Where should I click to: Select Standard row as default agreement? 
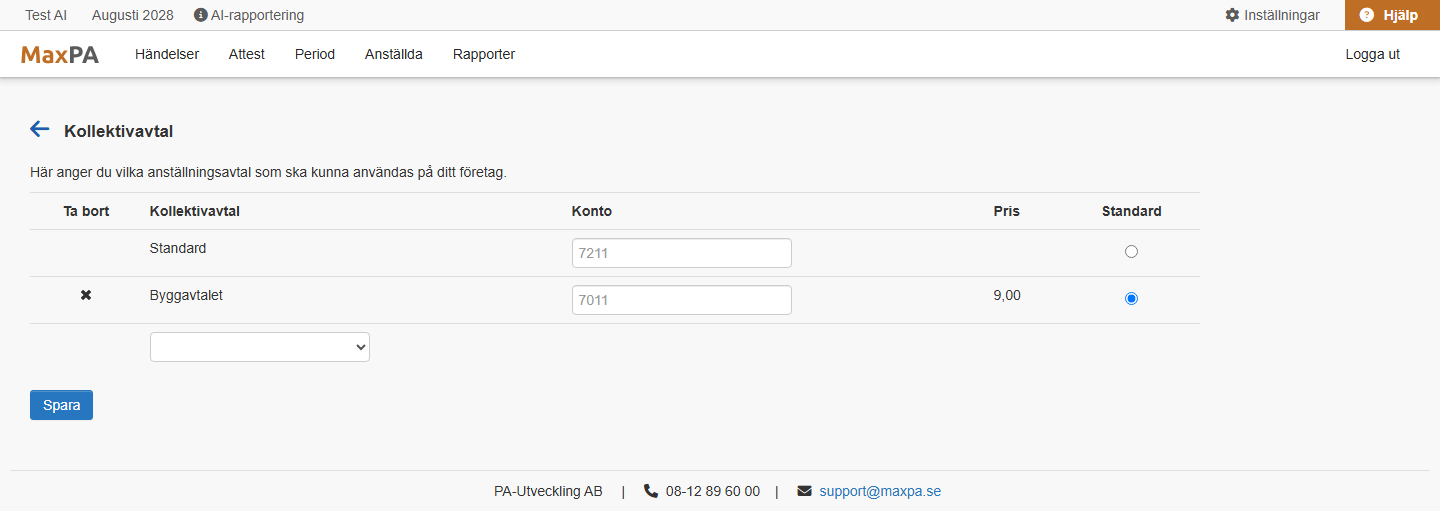click(x=1131, y=252)
